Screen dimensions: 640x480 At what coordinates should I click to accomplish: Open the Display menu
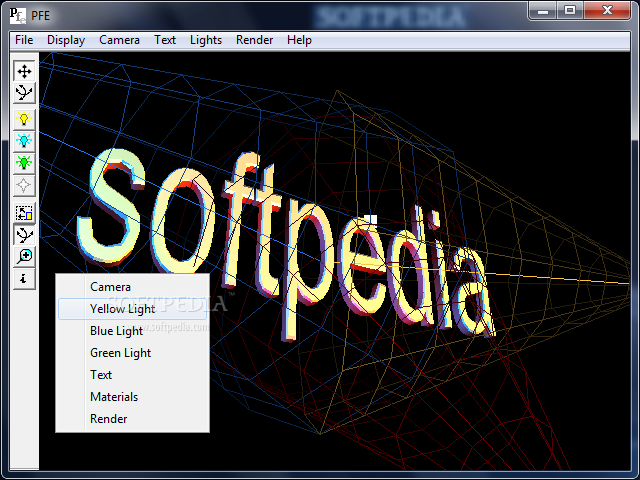pos(66,40)
